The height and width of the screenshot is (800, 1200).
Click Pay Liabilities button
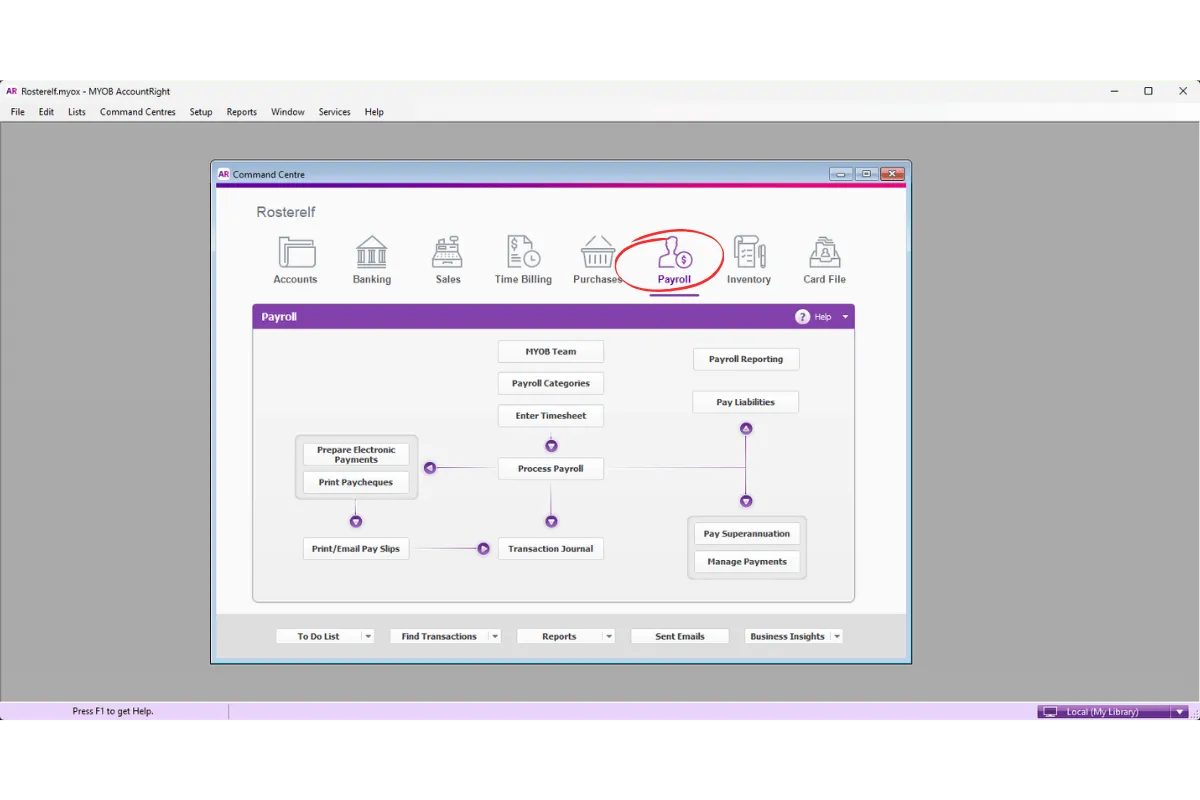(746, 402)
